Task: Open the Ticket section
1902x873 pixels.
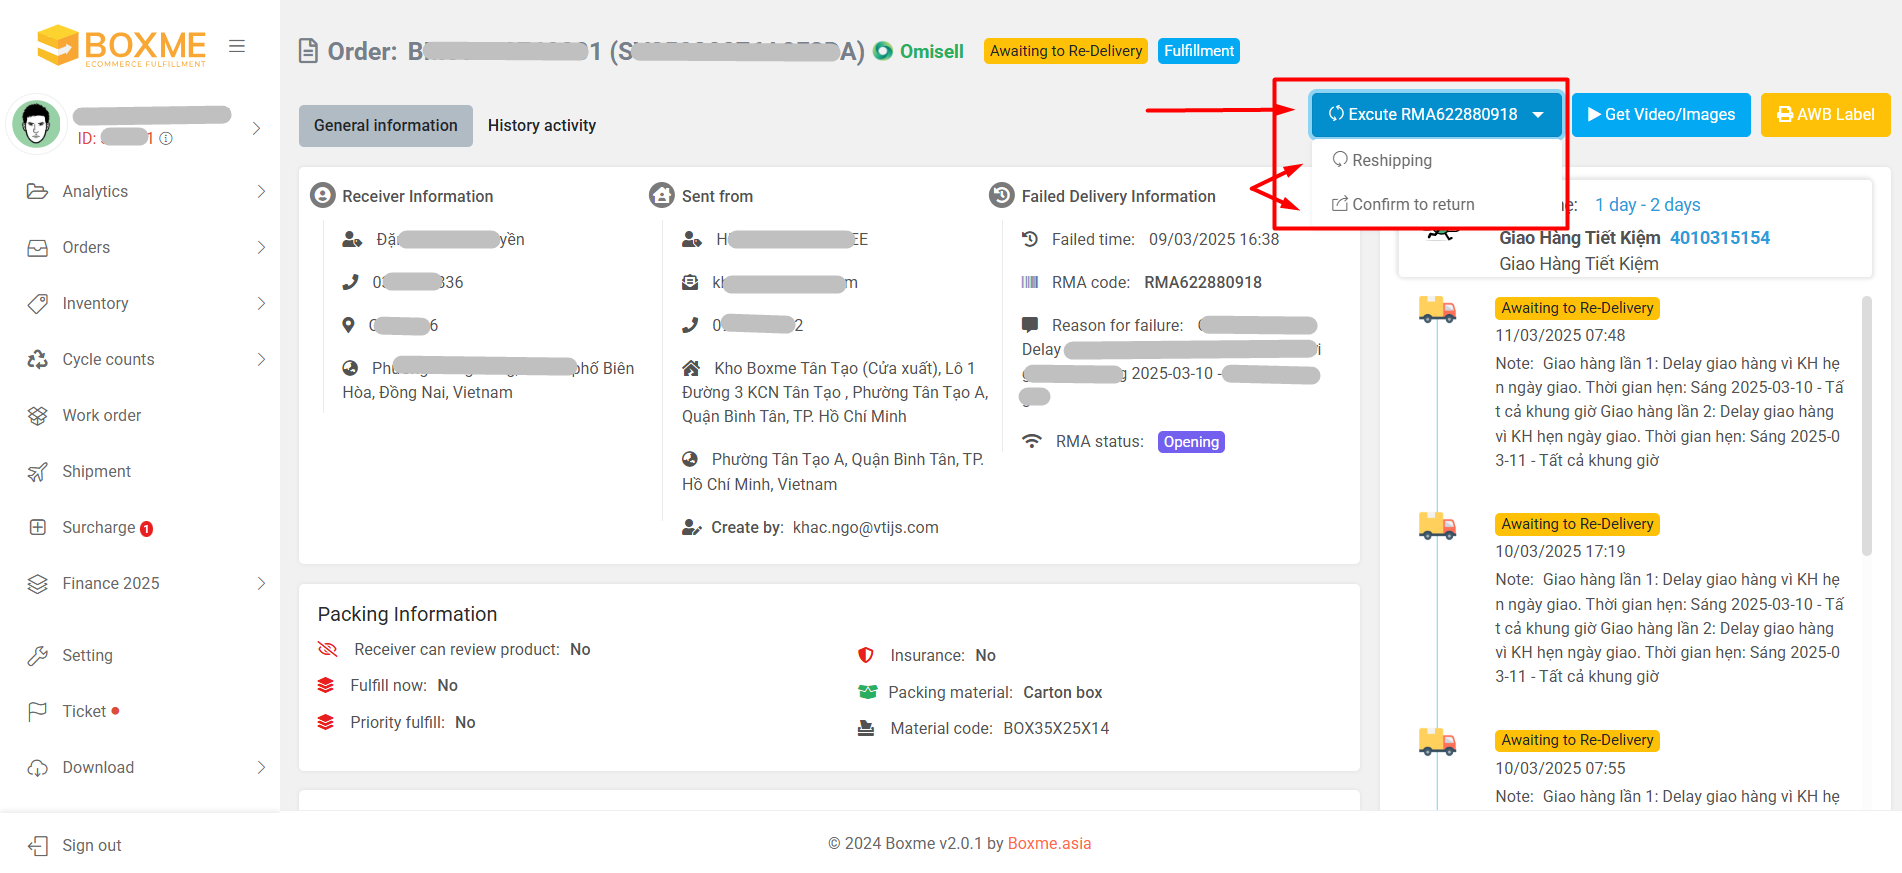Action: (84, 711)
